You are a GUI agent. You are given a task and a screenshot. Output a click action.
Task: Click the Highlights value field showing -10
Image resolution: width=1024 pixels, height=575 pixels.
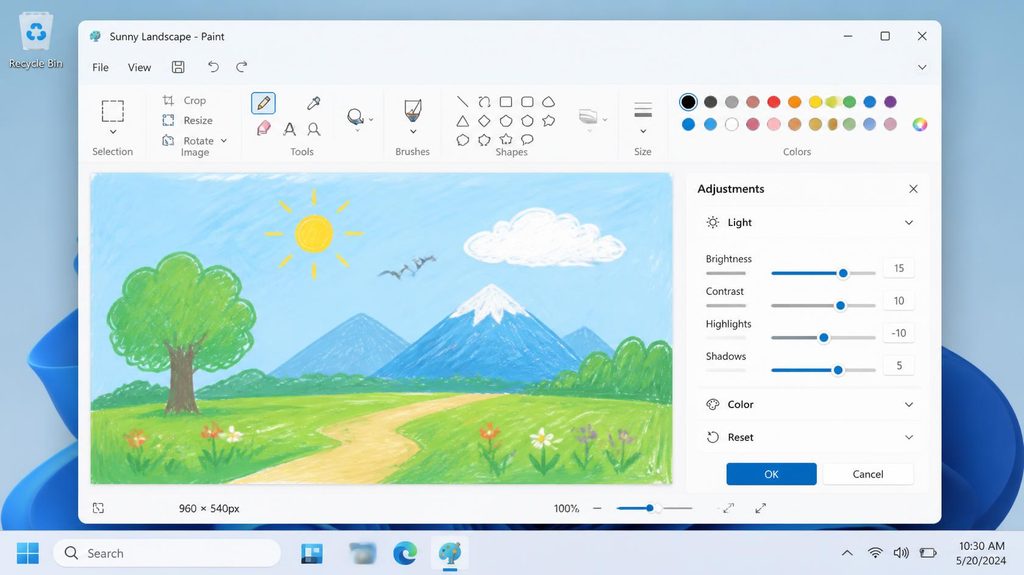899,333
